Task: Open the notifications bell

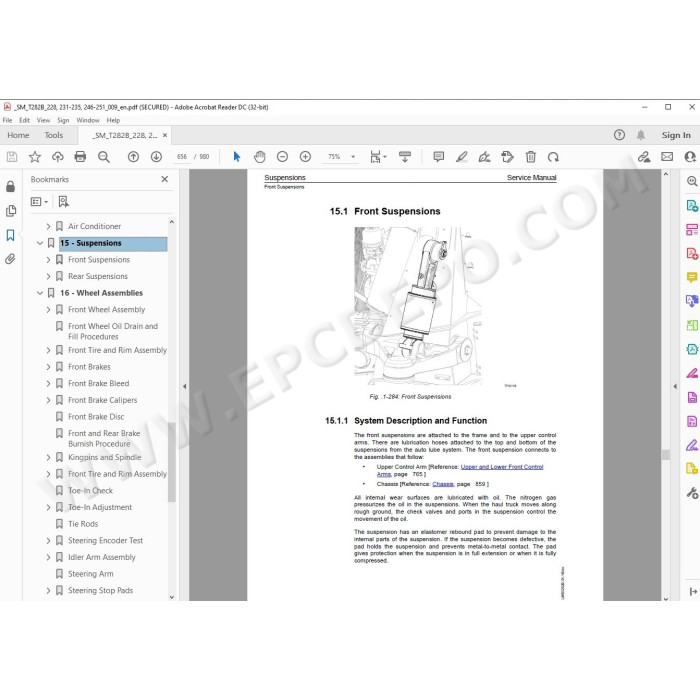Action: [641, 135]
